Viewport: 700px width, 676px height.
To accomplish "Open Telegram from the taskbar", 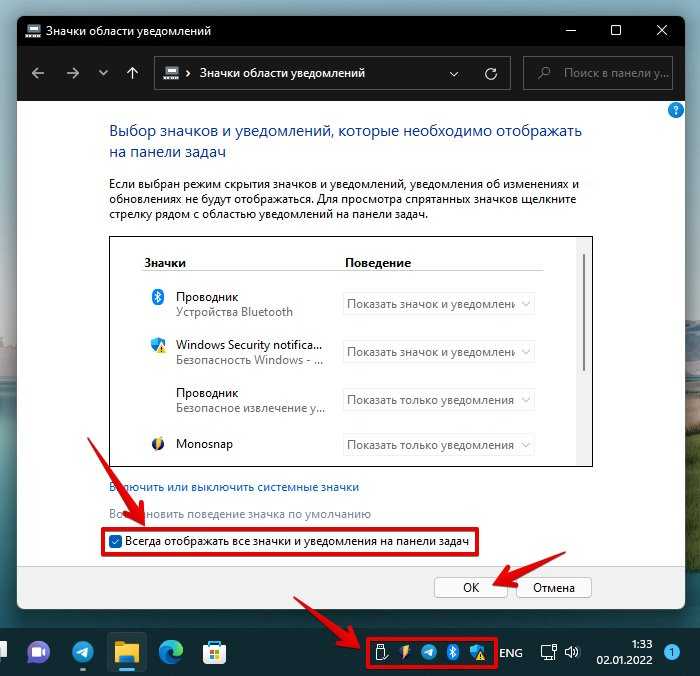I will (x=83, y=653).
